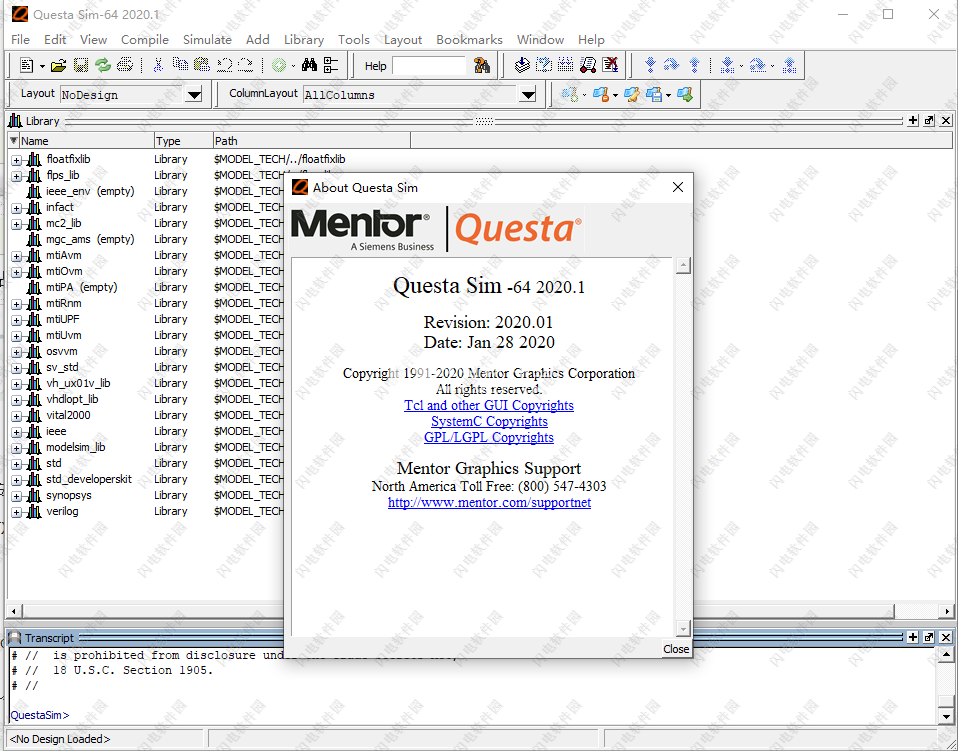Image resolution: width=958 pixels, height=751 pixels.
Task: Click the help search icon beside Help field
Action: 482,65
